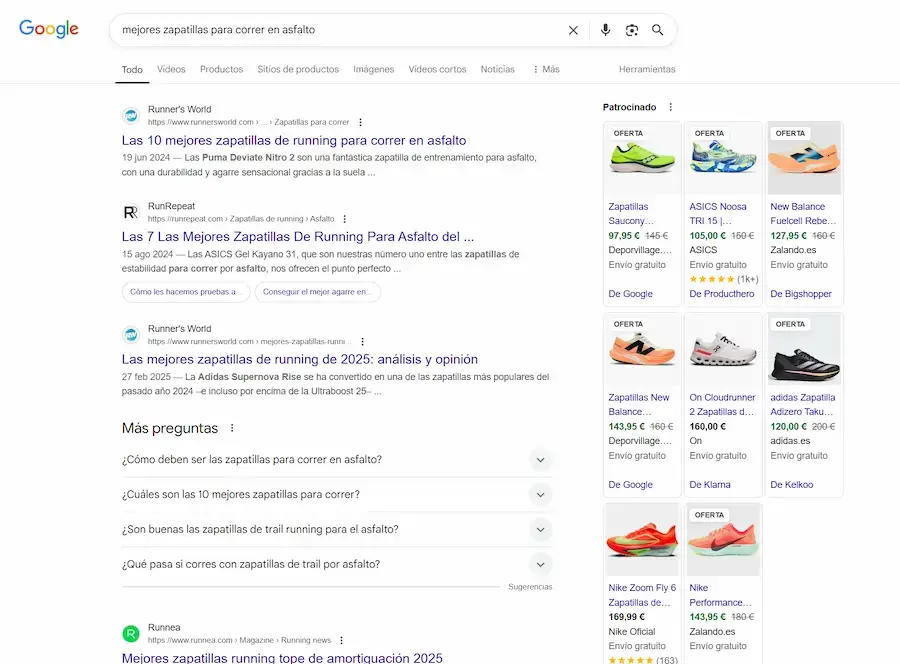Click the New Balance Fuelcell Rebel shoe image
This screenshot has height=664, width=900.
pyautogui.click(x=804, y=158)
